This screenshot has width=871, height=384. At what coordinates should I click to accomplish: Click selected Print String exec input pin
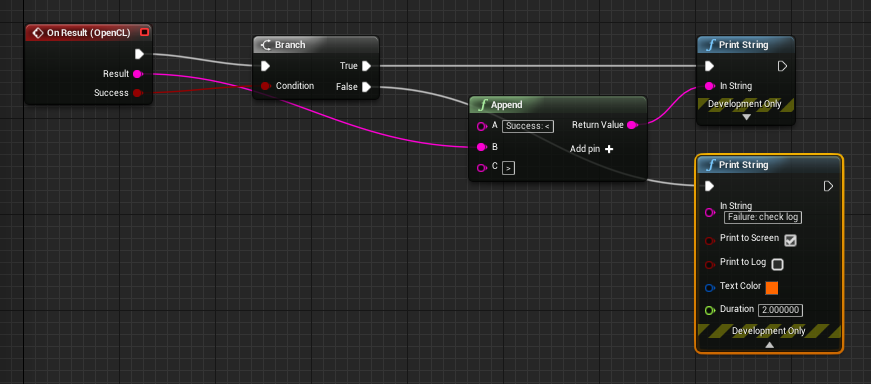pos(709,186)
